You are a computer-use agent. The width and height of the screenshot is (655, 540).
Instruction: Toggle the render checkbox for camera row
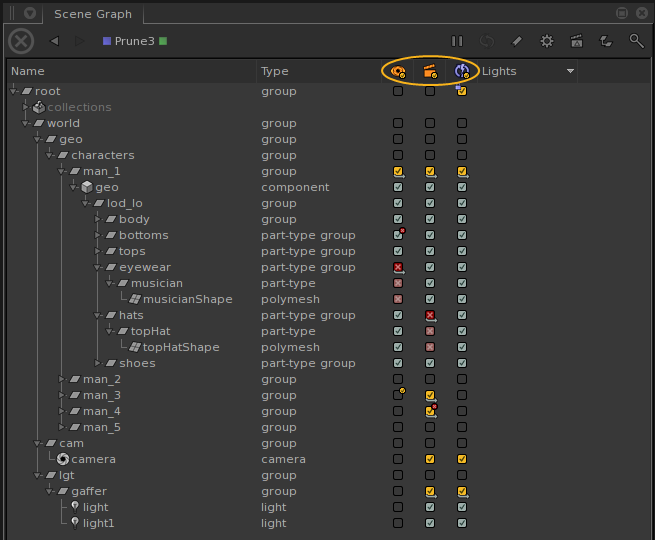(430, 459)
